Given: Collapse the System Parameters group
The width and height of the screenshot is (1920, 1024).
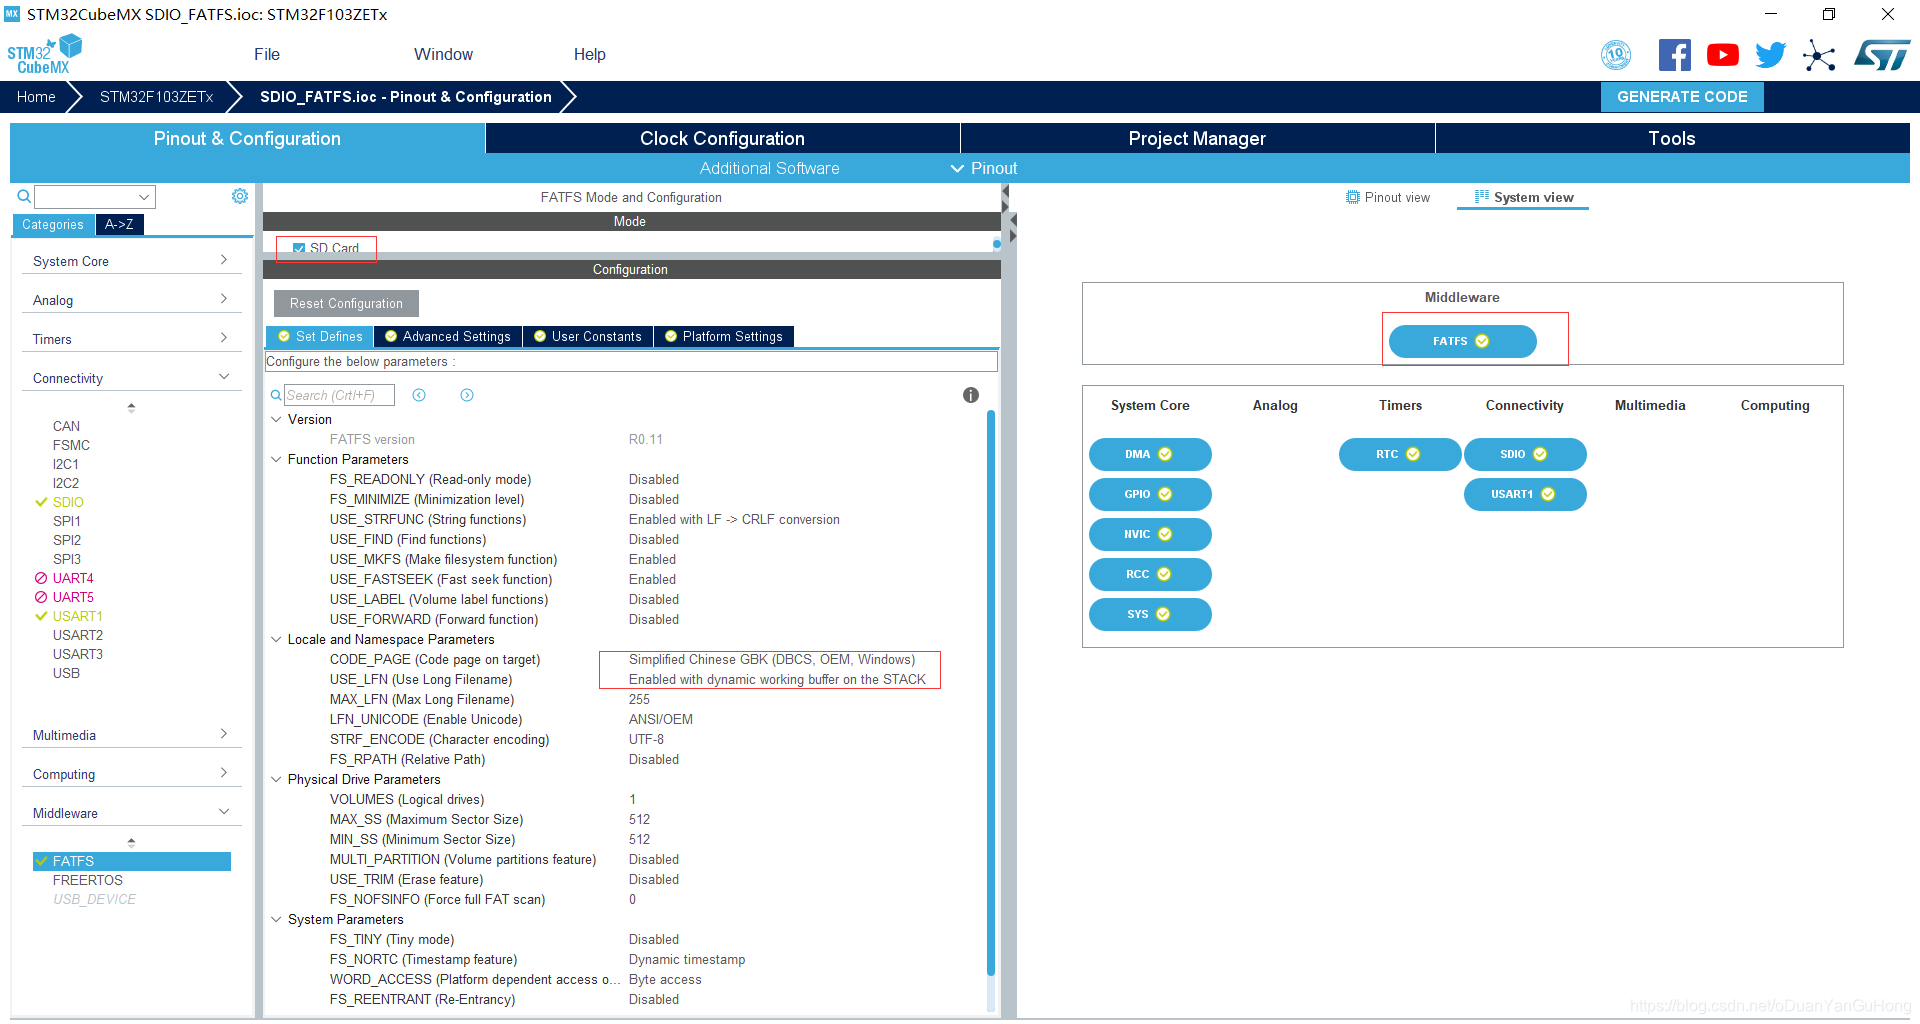Looking at the screenshot, I should click(x=276, y=919).
